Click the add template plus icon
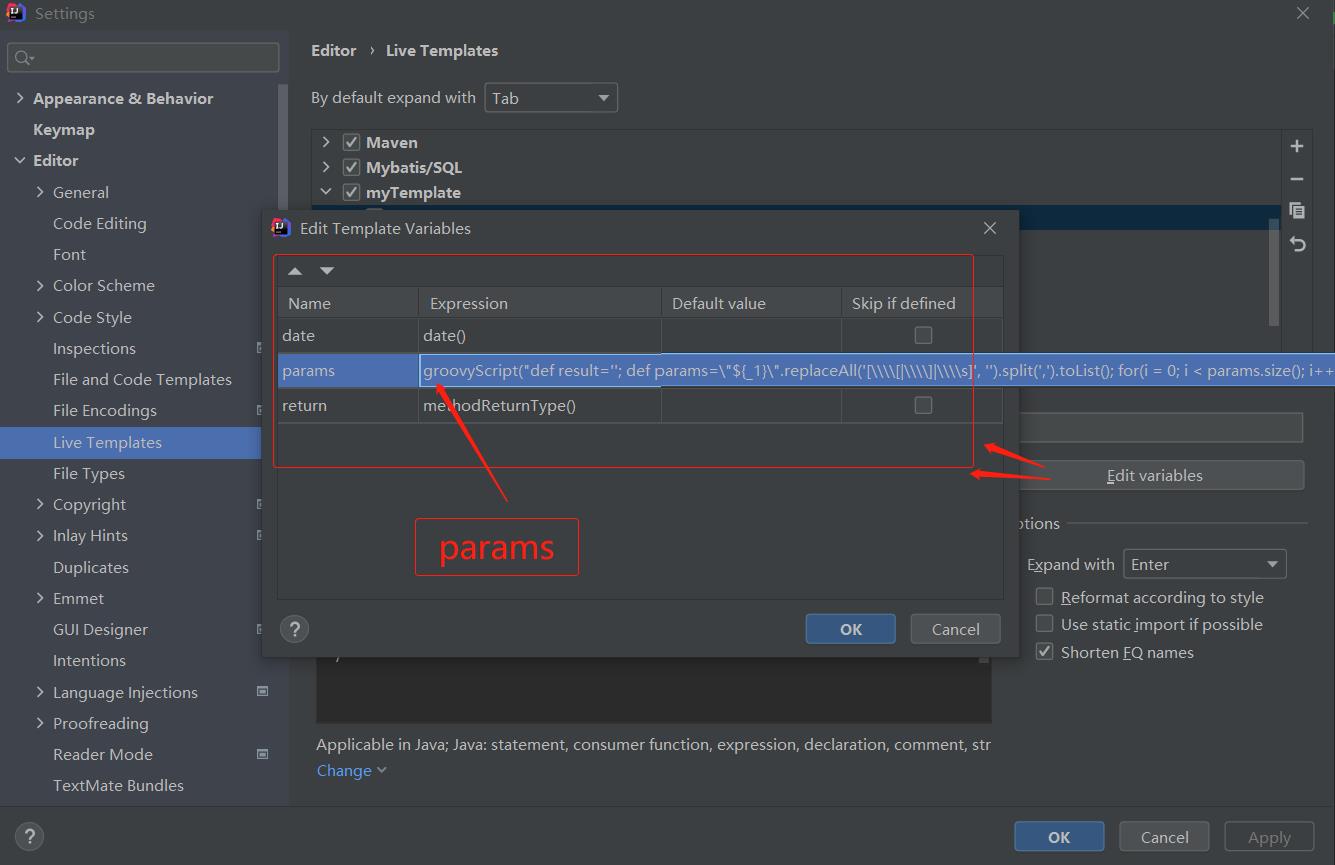This screenshot has width=1335, height=865. (x=1297, y=146)
